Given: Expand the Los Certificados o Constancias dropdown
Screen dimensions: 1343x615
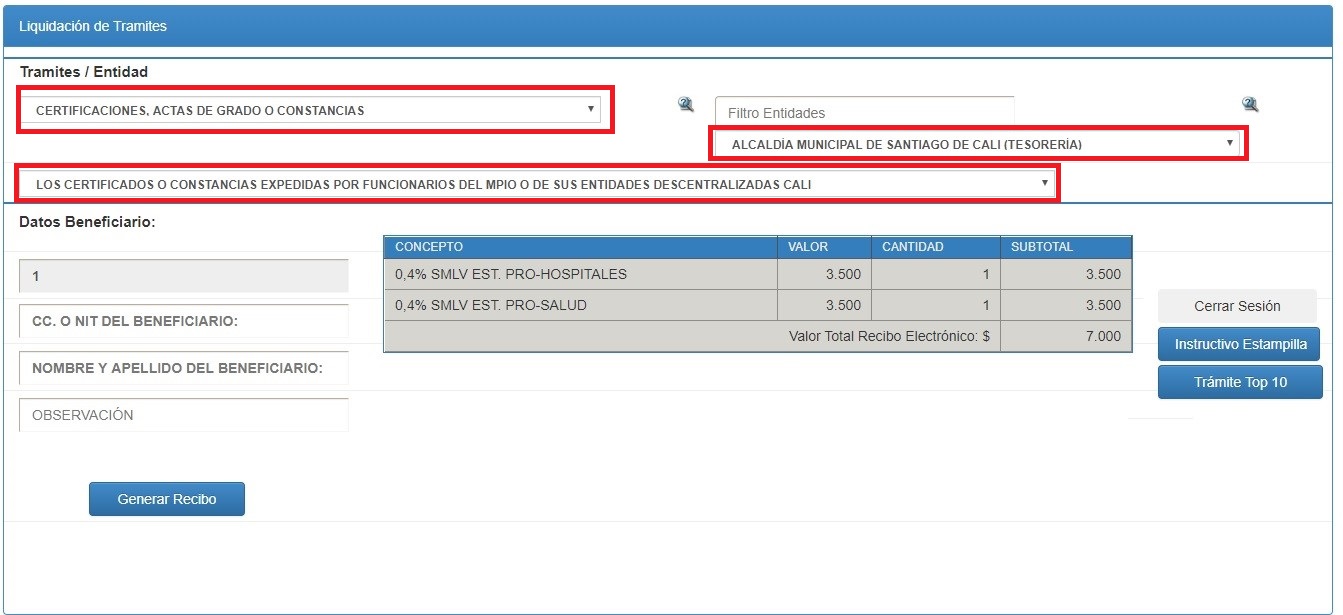Looking at the screenshot, I should click(x=537, y=184).
